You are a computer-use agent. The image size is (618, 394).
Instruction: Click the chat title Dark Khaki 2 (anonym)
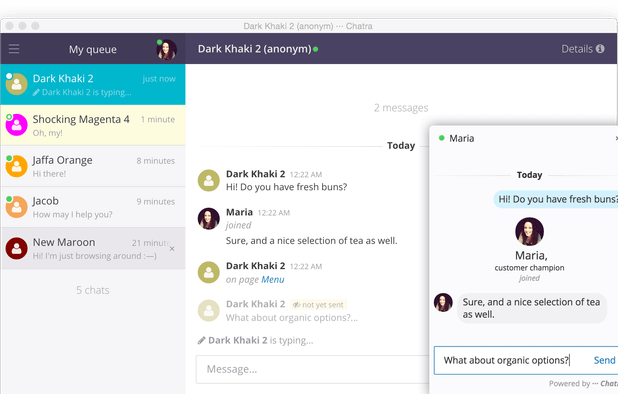coord(255,49)
